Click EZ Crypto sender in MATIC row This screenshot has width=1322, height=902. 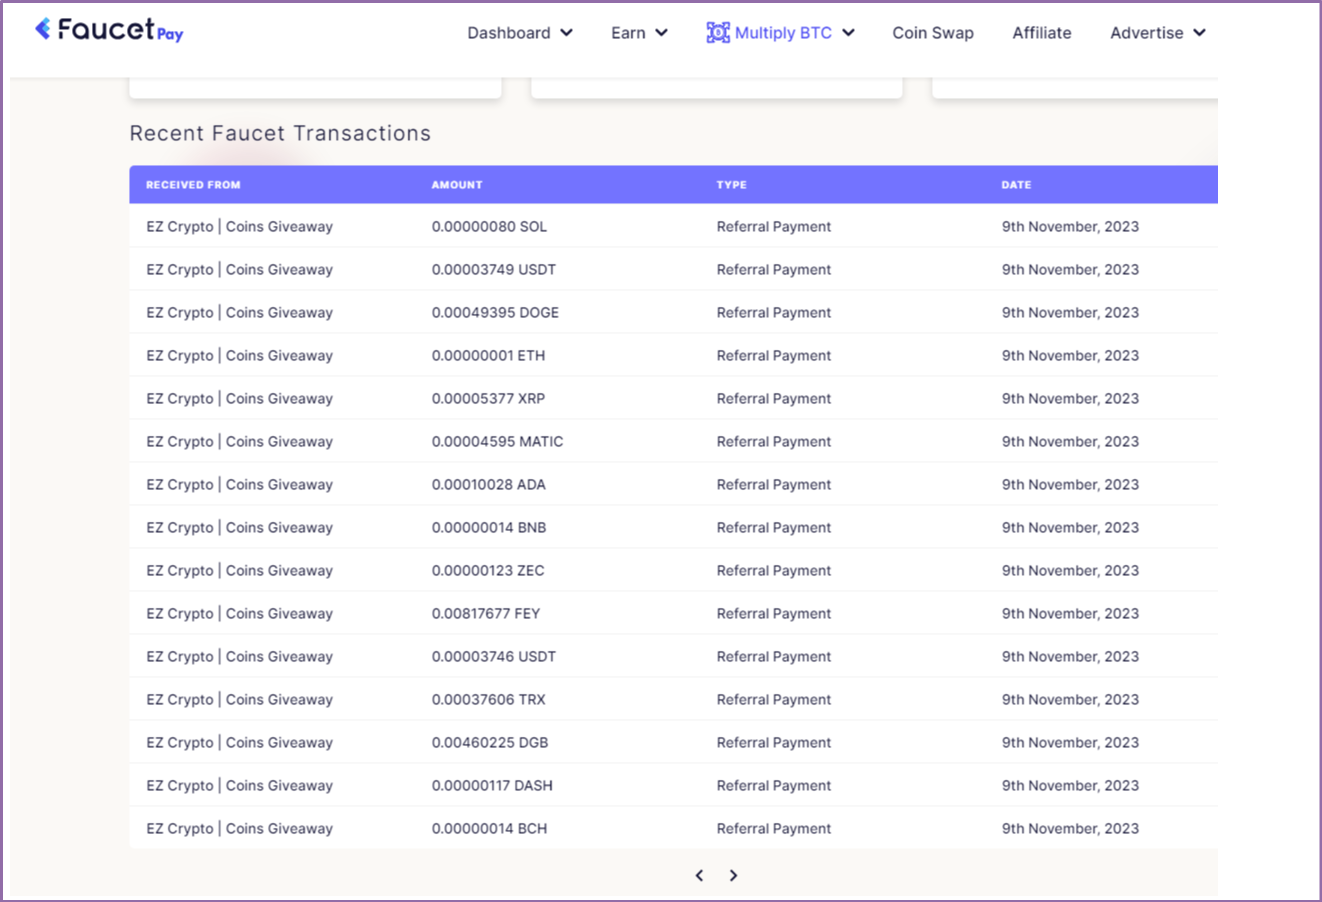coord(239,442)
